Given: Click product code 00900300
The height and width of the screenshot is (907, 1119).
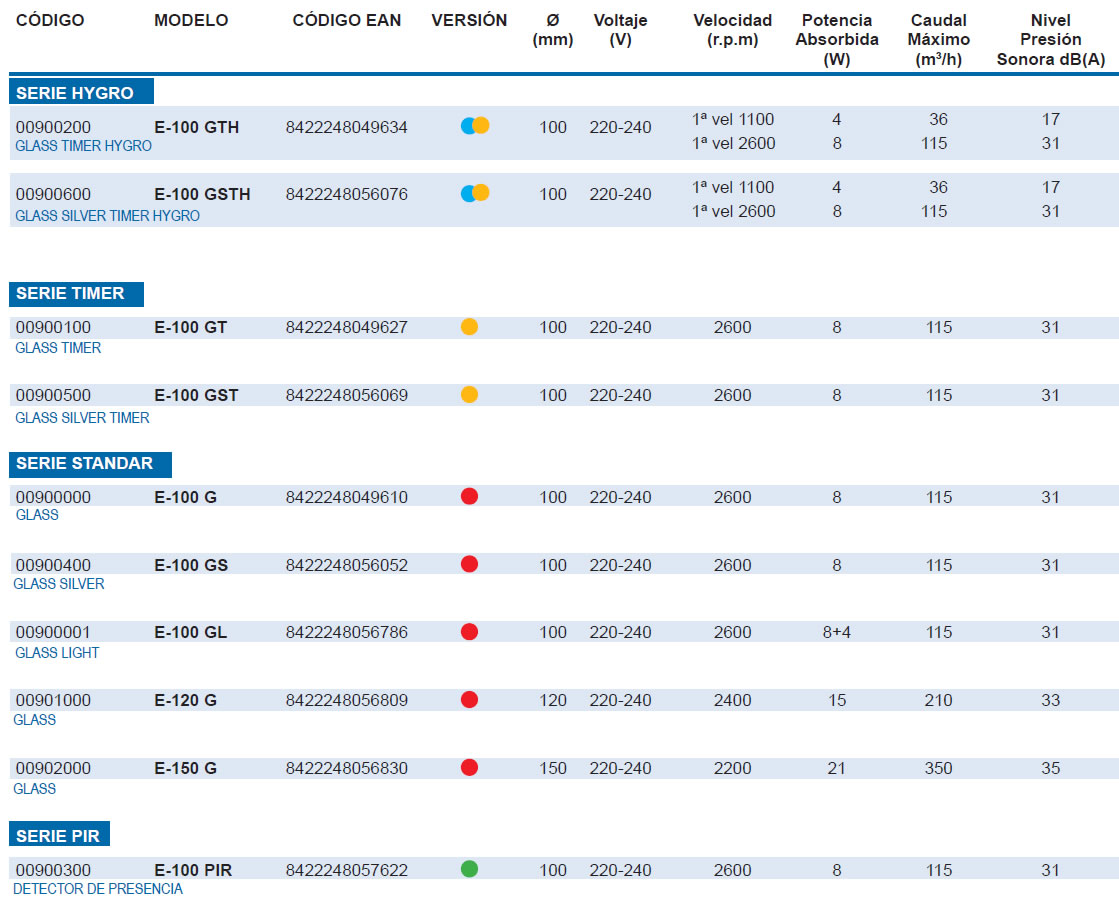Looking at the screenshot, I should [54, 870].
